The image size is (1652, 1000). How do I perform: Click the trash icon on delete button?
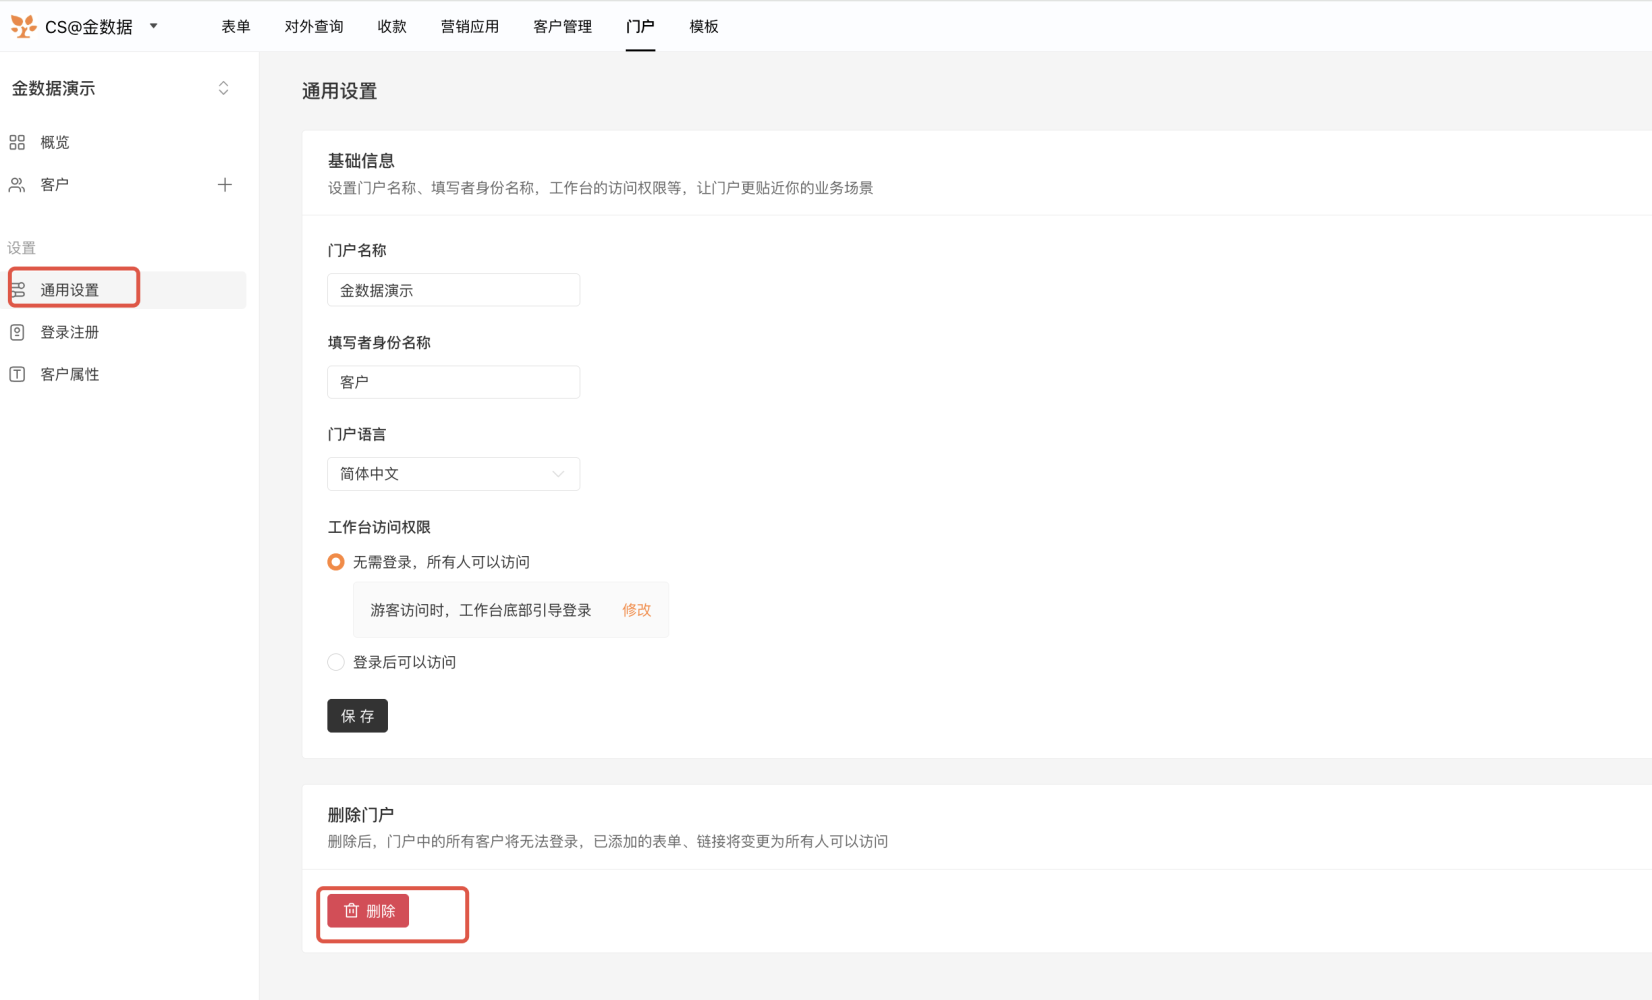point(351,911)
